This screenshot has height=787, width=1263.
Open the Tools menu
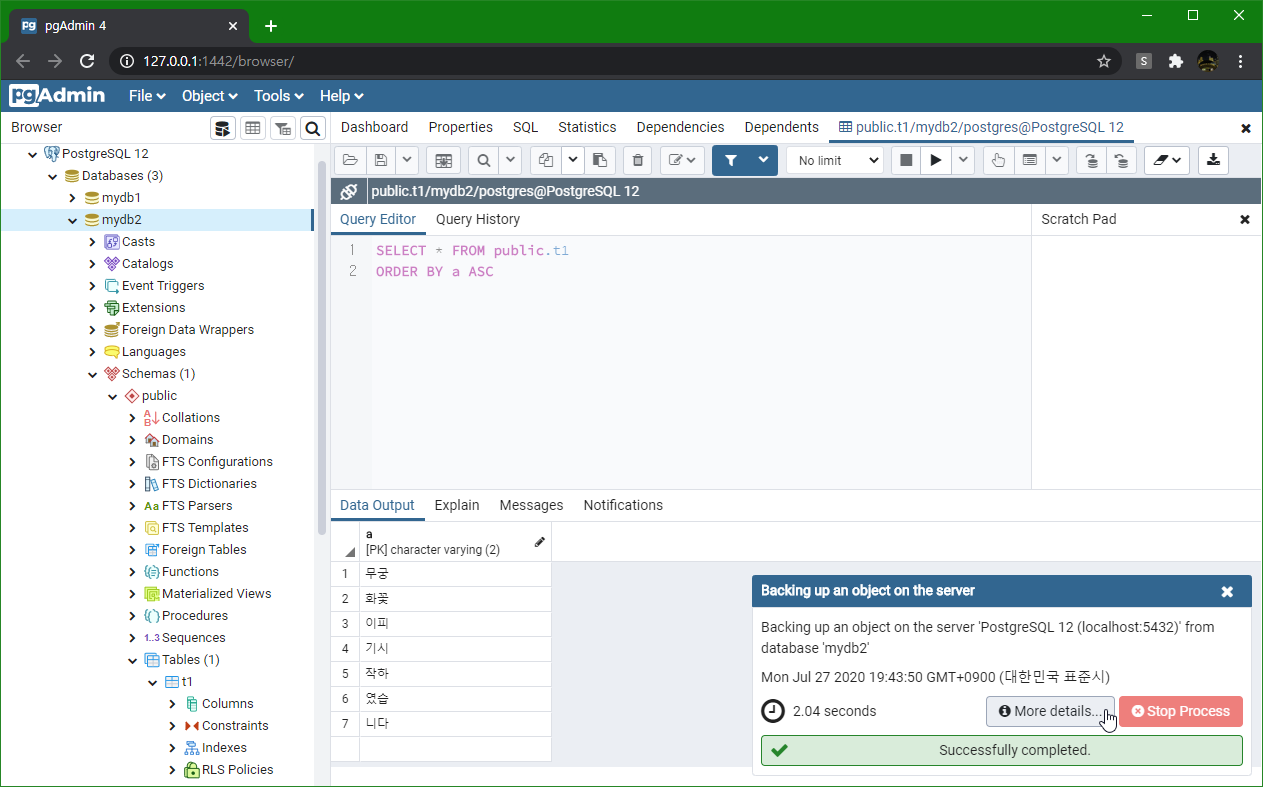point(279,96)
